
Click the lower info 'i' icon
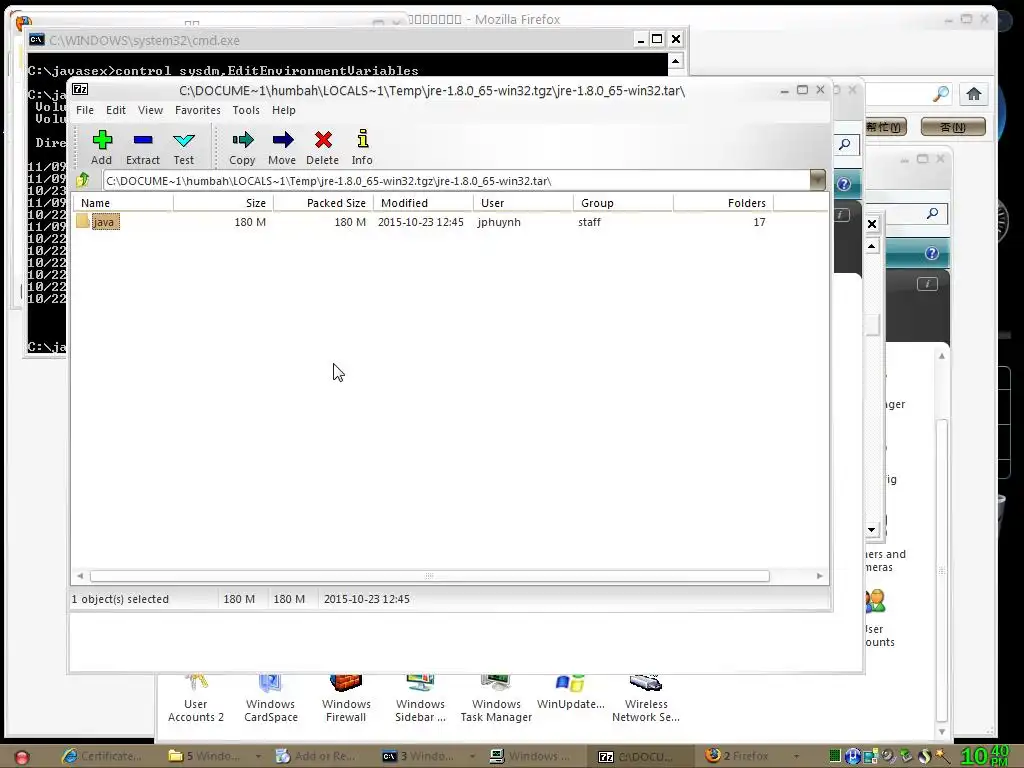[x=927, y=283]
